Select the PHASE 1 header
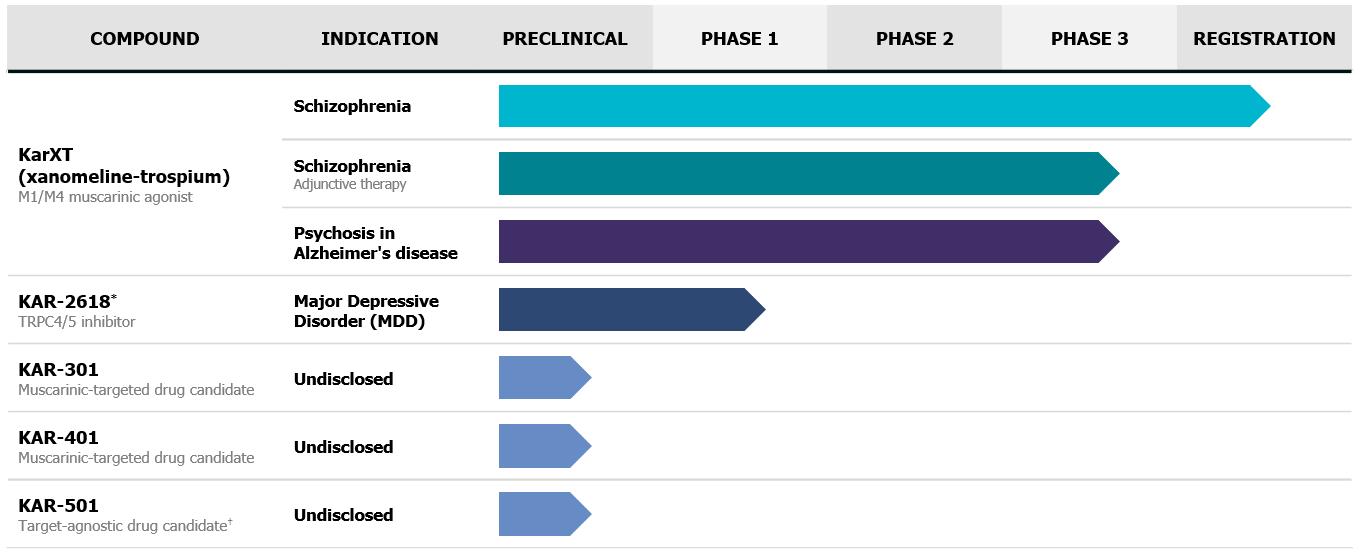The height and width of the screenshot is (556, 1360). 740,39
